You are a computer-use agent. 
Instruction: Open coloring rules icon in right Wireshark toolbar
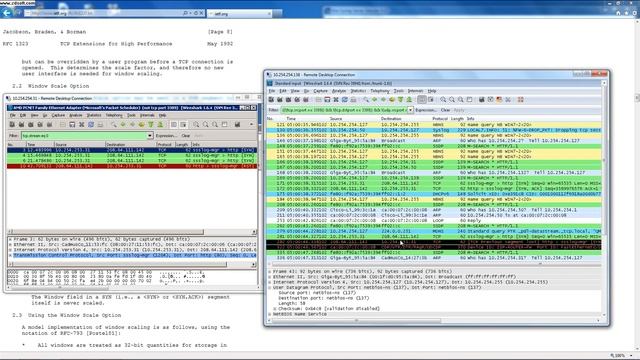pos(499,100)
